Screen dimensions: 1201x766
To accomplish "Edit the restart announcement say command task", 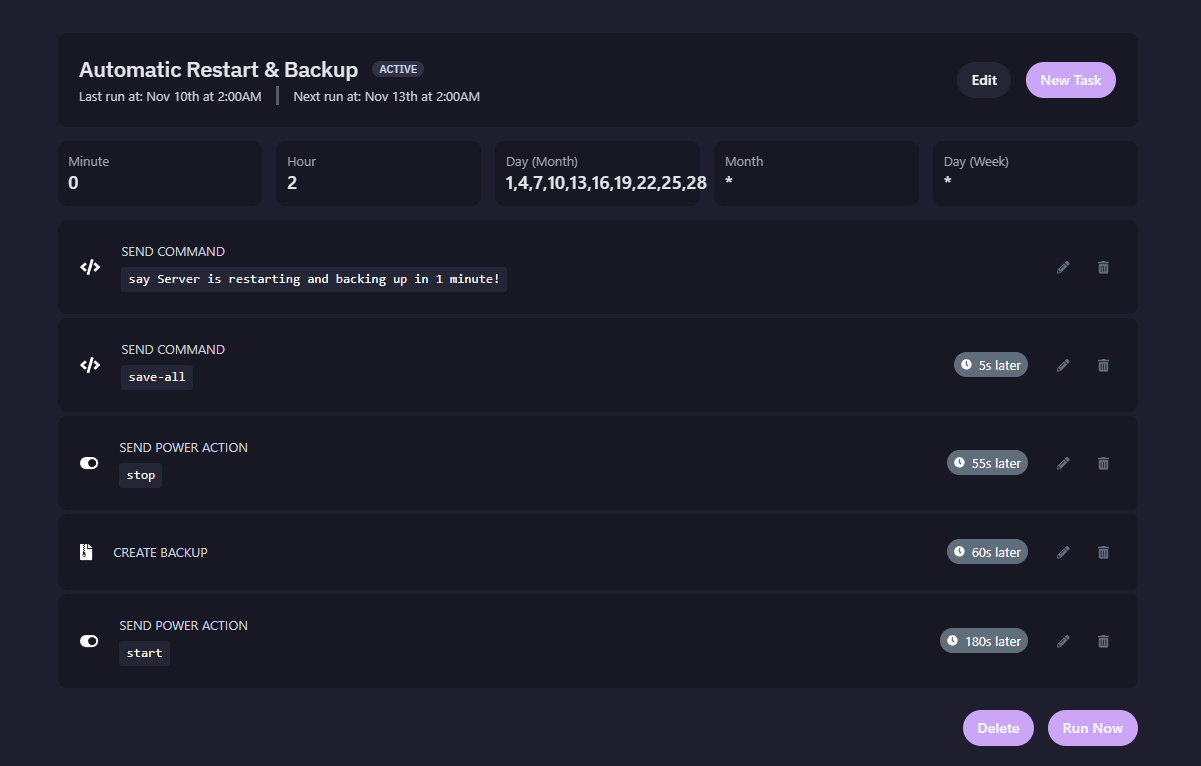I will 1063,267.
